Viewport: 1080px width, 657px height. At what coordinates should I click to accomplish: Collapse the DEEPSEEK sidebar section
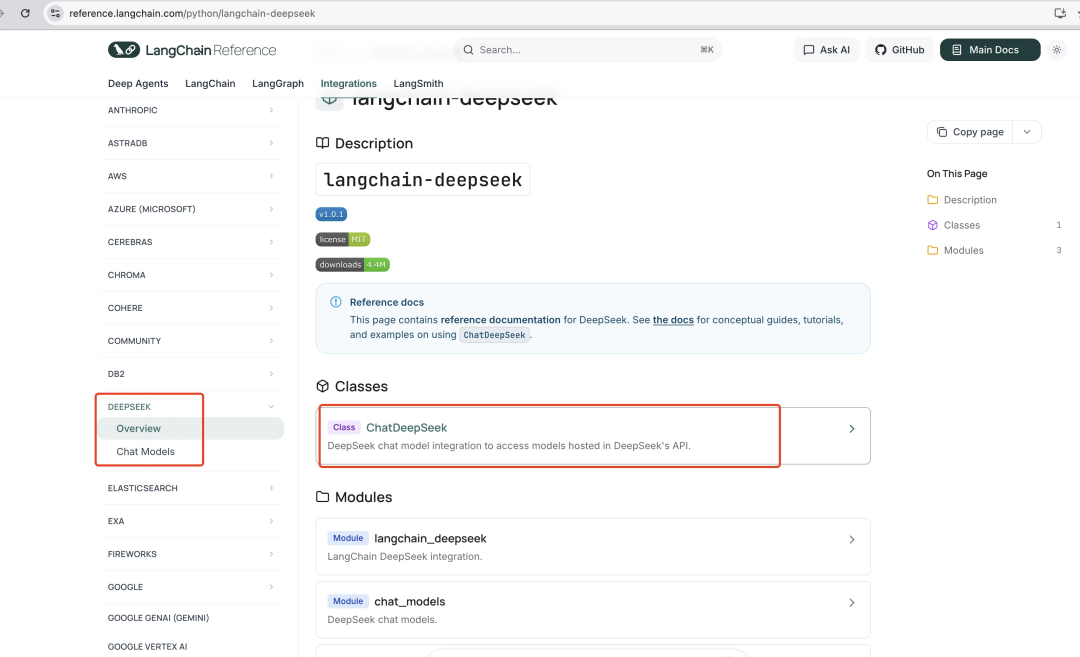point(271,407)
